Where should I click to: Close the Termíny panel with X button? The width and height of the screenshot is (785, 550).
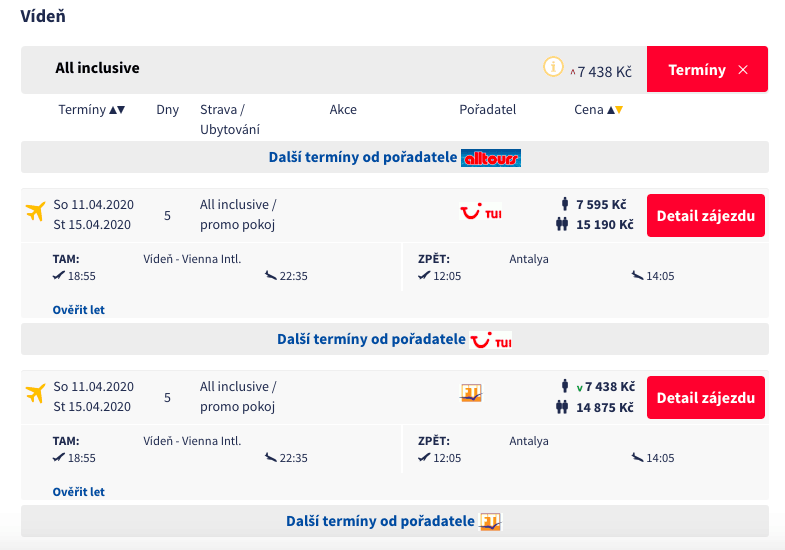pos(742,70)
